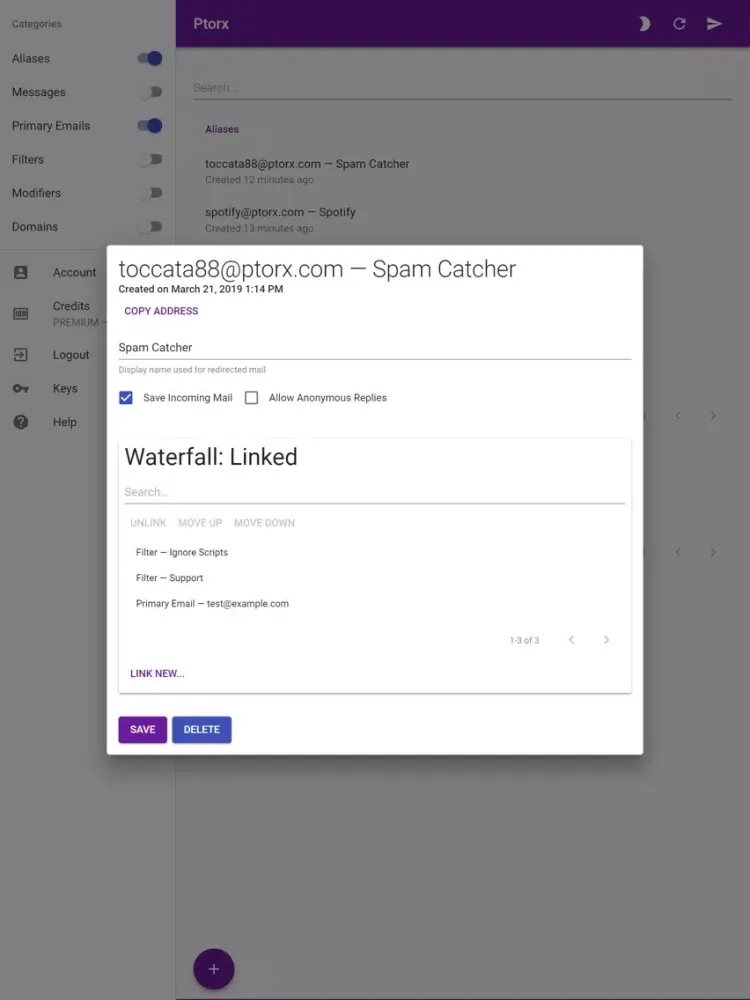
Task: Click Created on March 21, 2019 text
Action: coord(201,289)
